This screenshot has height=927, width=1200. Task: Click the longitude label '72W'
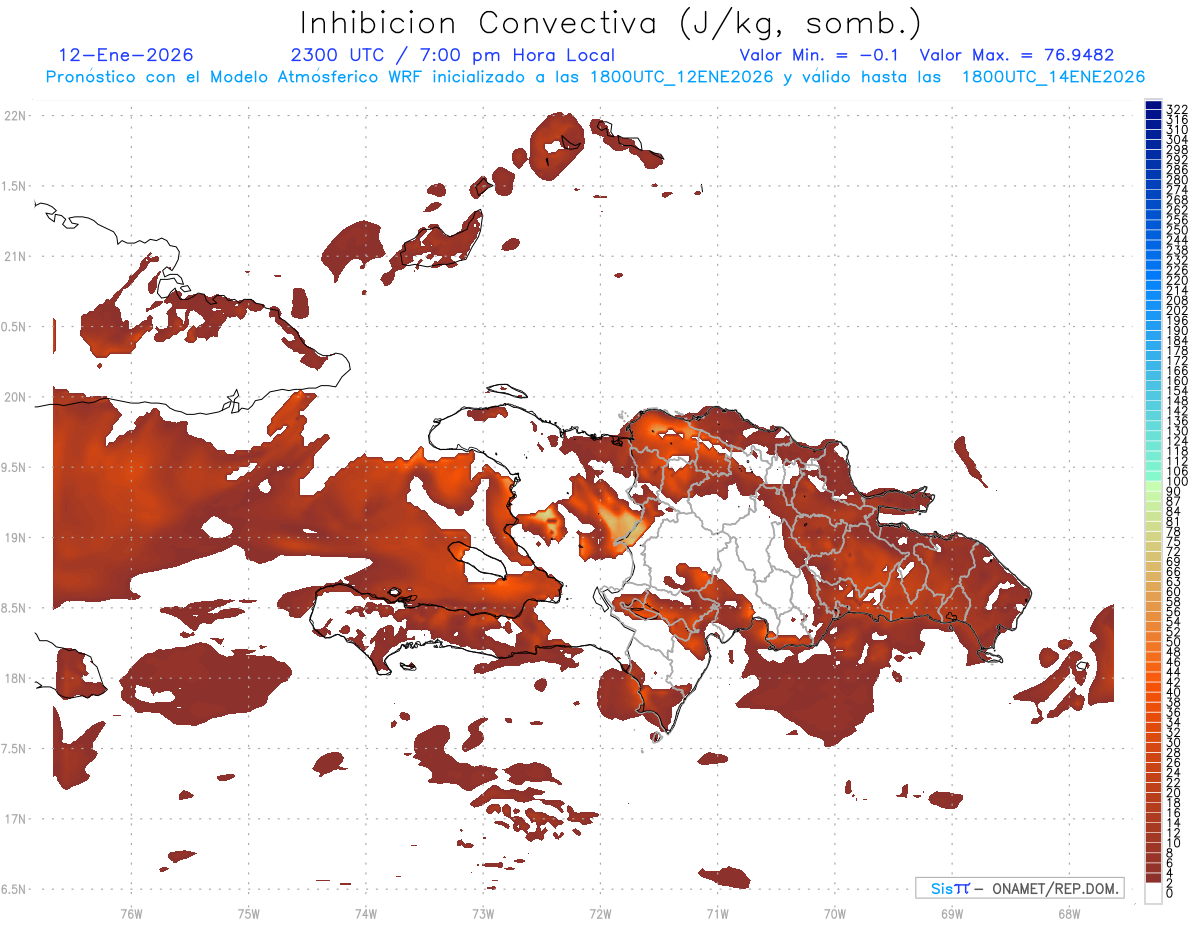600,913
